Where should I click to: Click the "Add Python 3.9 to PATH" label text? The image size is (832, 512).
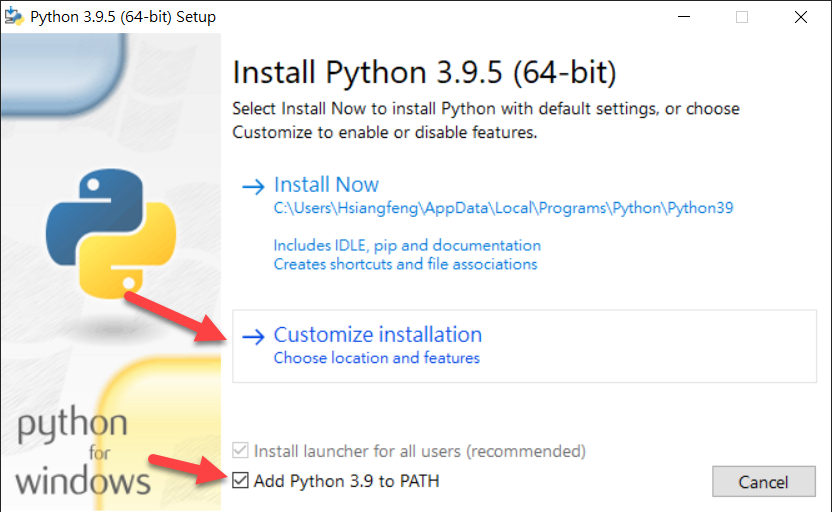tap(346, 481)
